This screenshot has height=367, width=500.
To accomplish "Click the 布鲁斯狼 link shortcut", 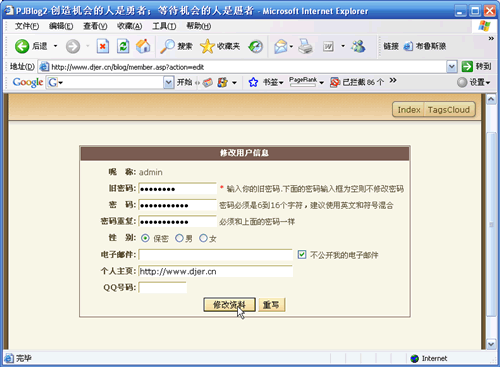I will pyautogui.click(x=425, y=46).
